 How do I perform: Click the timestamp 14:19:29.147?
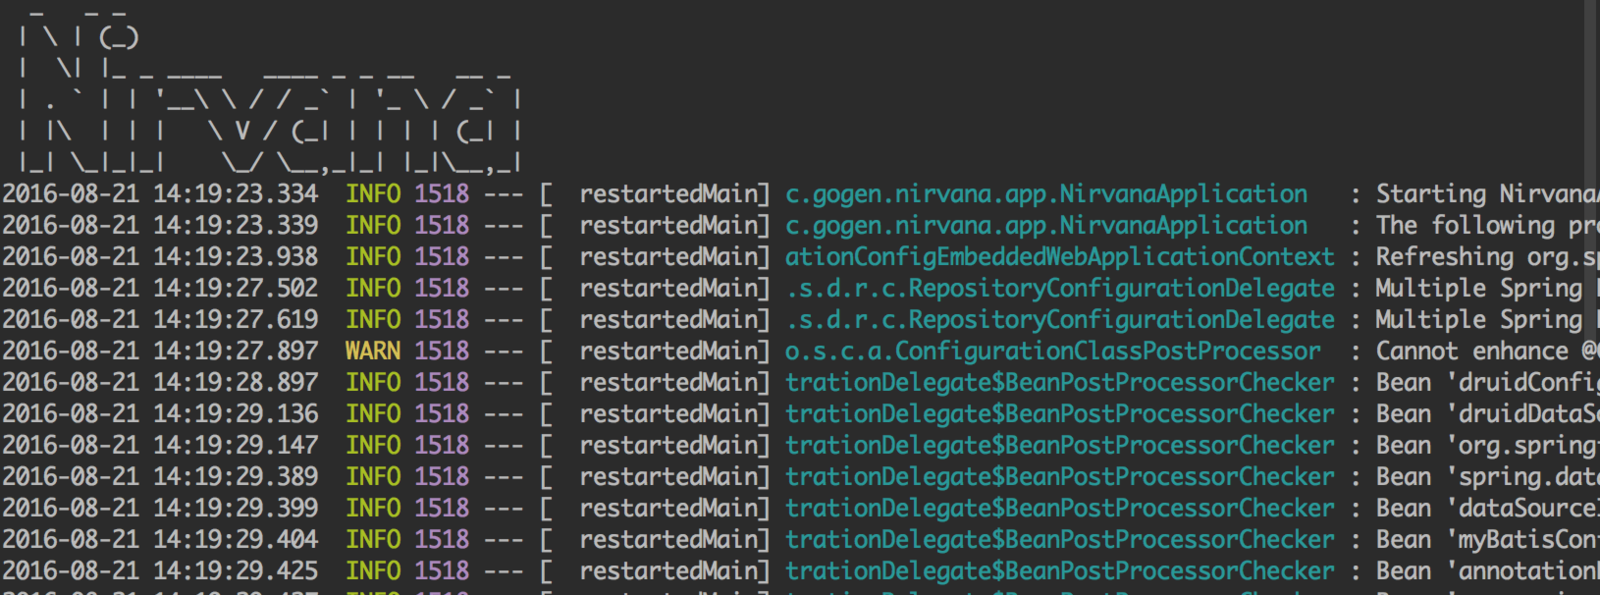(x=236, y=445)
